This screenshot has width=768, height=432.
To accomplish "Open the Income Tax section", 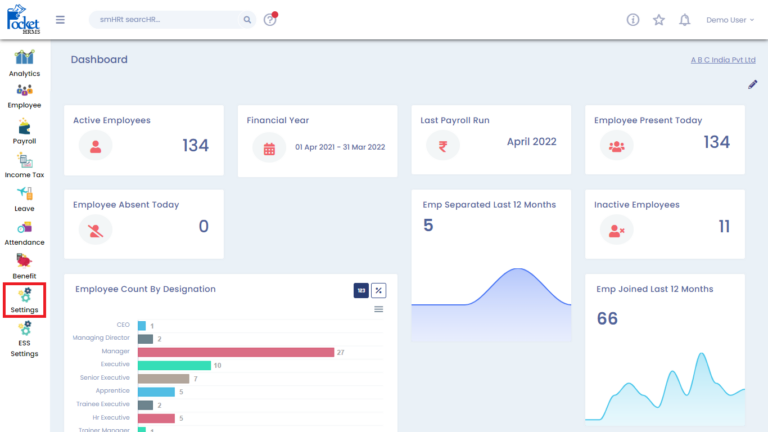I will 24,162.
